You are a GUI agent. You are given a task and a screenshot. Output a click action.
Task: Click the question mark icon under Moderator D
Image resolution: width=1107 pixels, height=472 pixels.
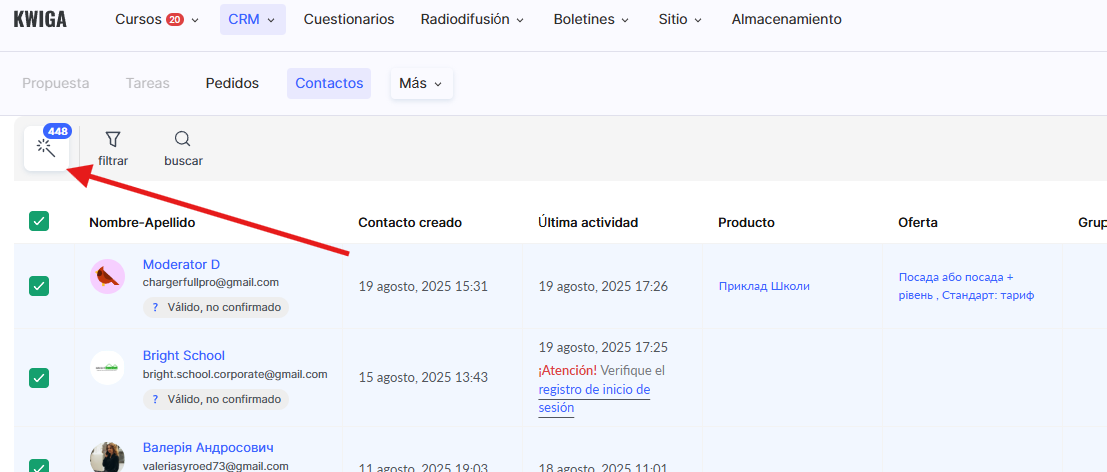click(155, 308)
